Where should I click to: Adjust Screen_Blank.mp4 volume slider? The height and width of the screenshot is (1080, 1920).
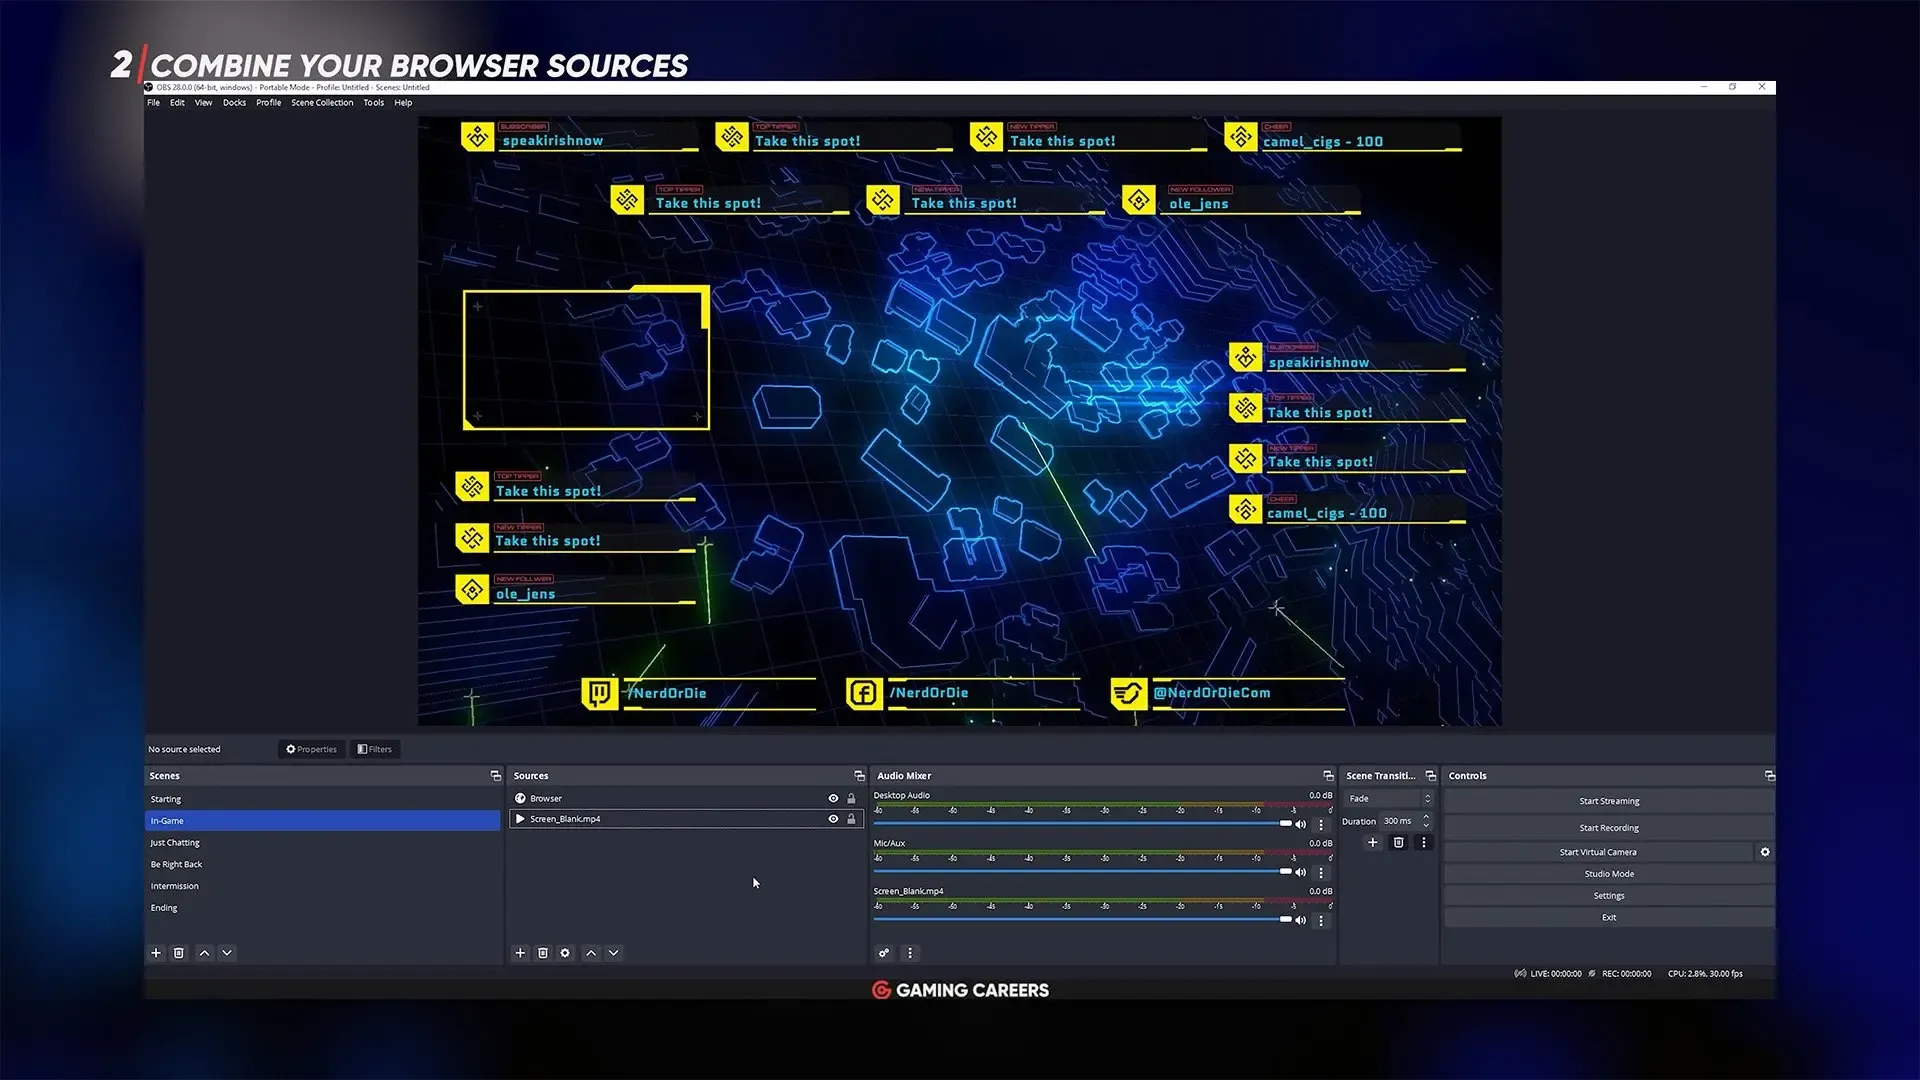tap(1285, 919)
